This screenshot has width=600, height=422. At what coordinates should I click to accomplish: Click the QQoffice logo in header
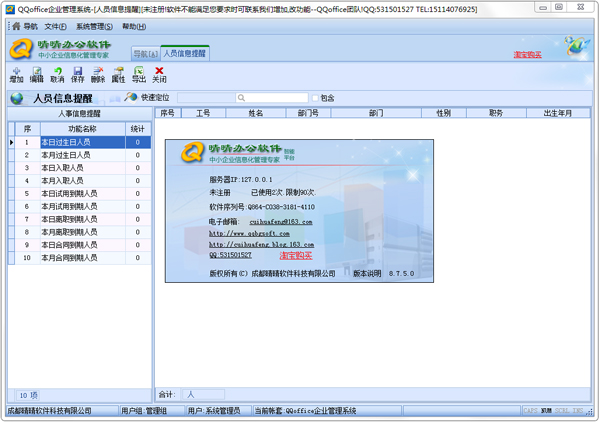tap(21, 49)
